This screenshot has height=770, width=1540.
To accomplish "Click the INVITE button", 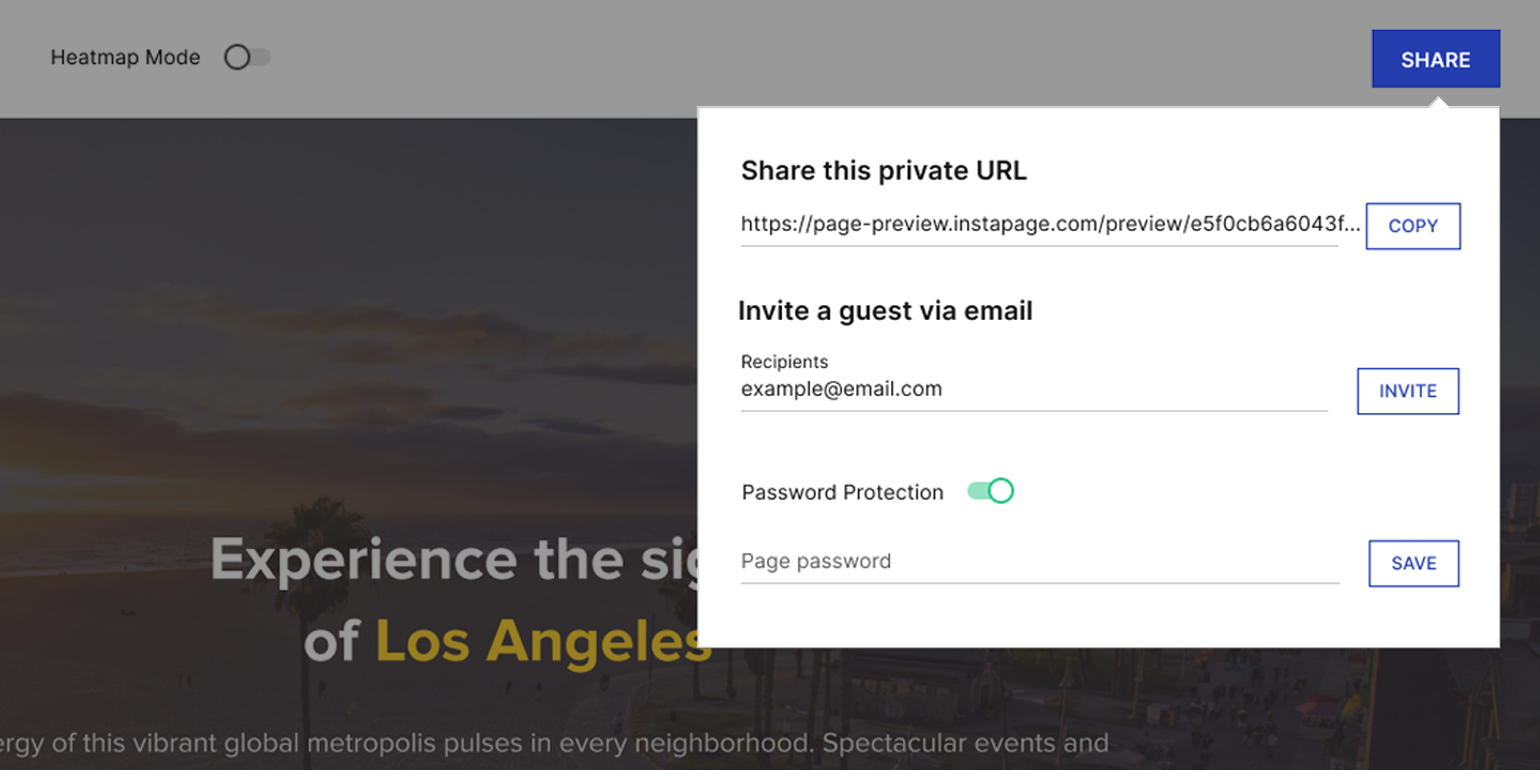I will pyautogui.click(x=1407, y=391).
